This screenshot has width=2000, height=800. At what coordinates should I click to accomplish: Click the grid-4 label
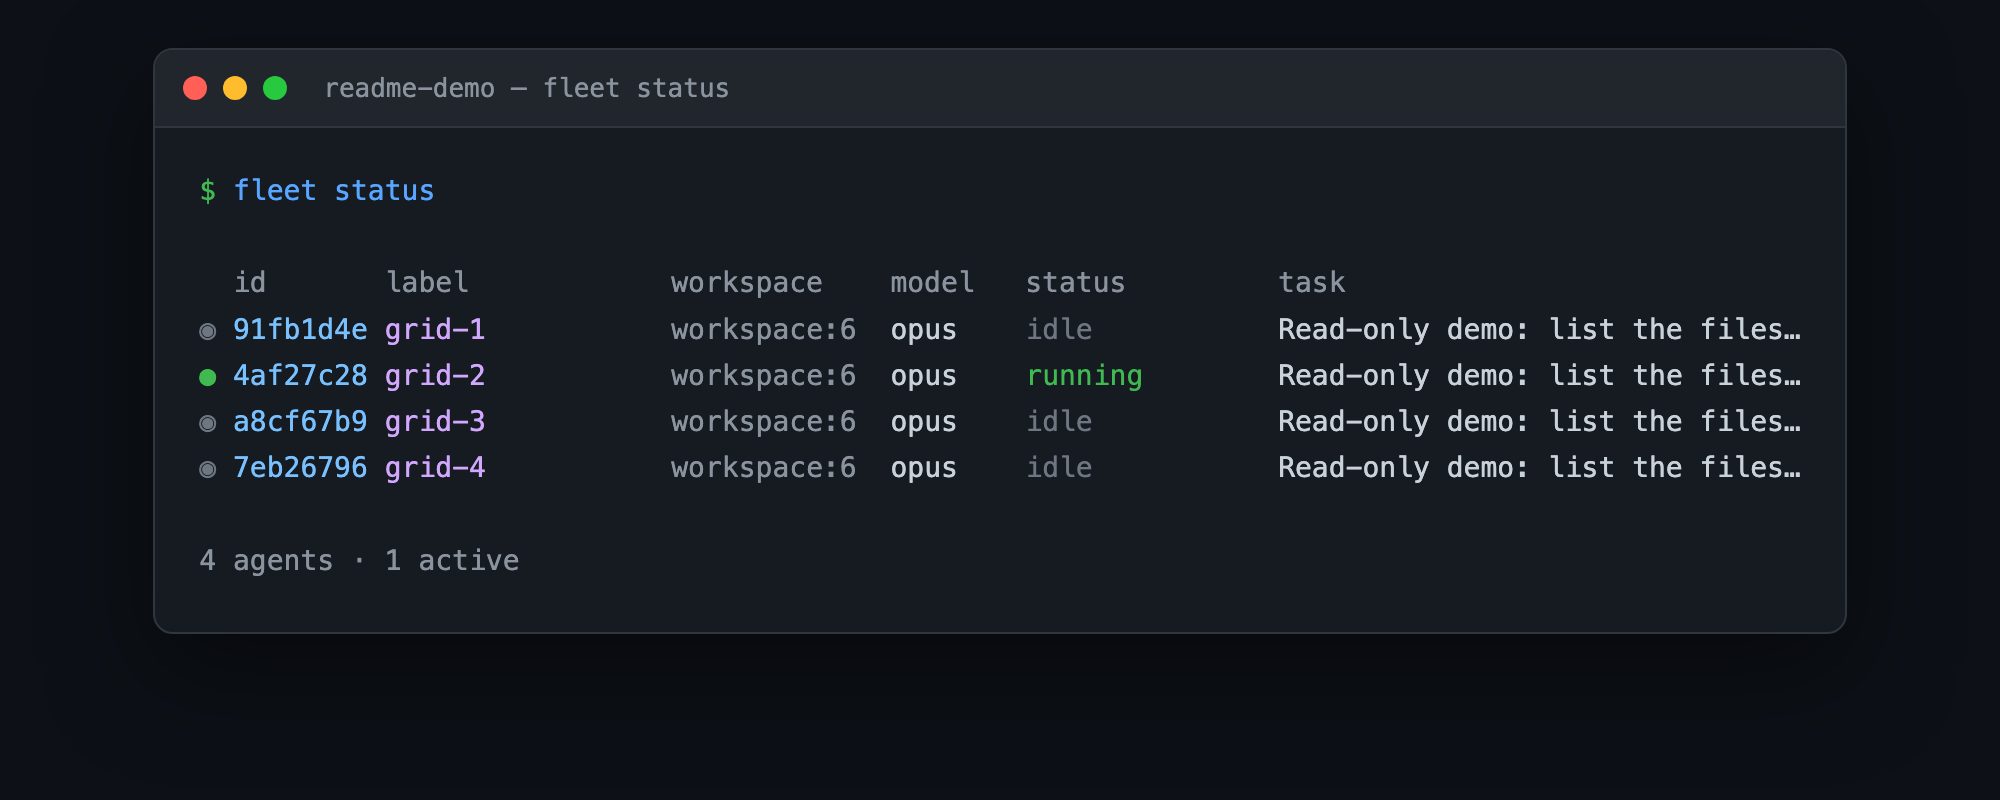click(435, 468)
